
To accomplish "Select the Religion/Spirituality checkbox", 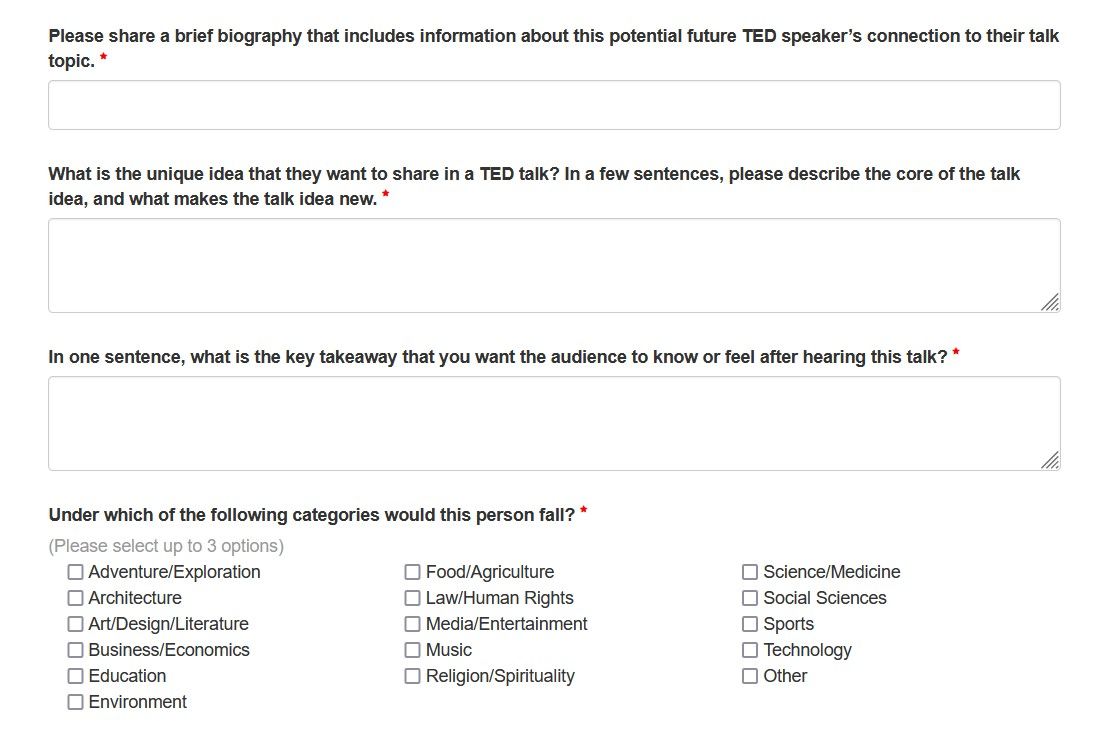I will (412, 675).
